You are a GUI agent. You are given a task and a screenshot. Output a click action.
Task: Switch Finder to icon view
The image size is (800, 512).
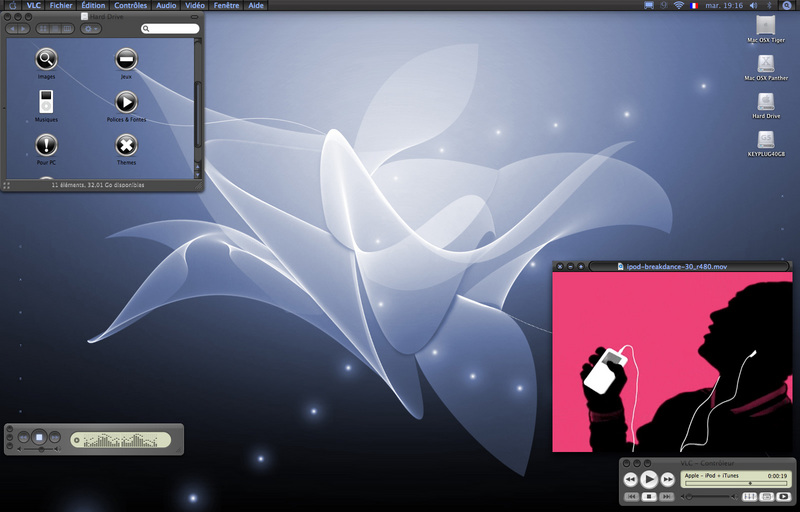coord(43,29)
